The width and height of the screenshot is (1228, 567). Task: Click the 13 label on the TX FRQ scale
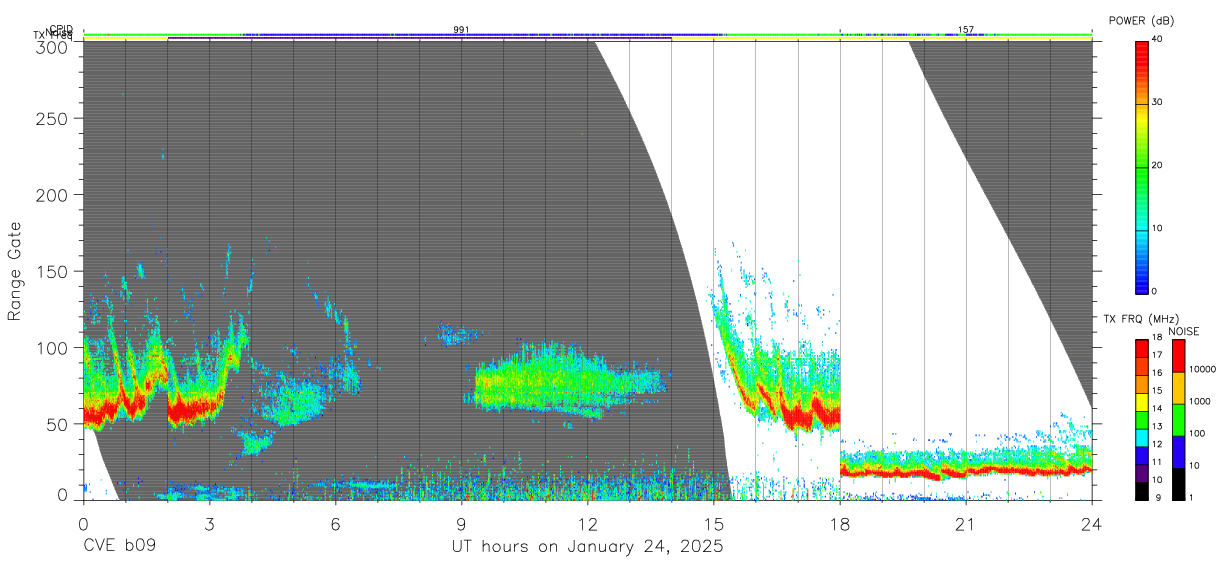coord(1158,426)
